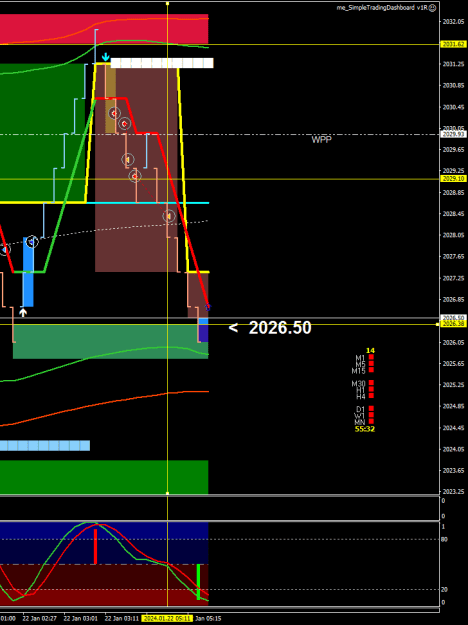Screen dimensions: 468x625
Task: Click the smiley face expert advisor icon
Action: tap(432, 8)
